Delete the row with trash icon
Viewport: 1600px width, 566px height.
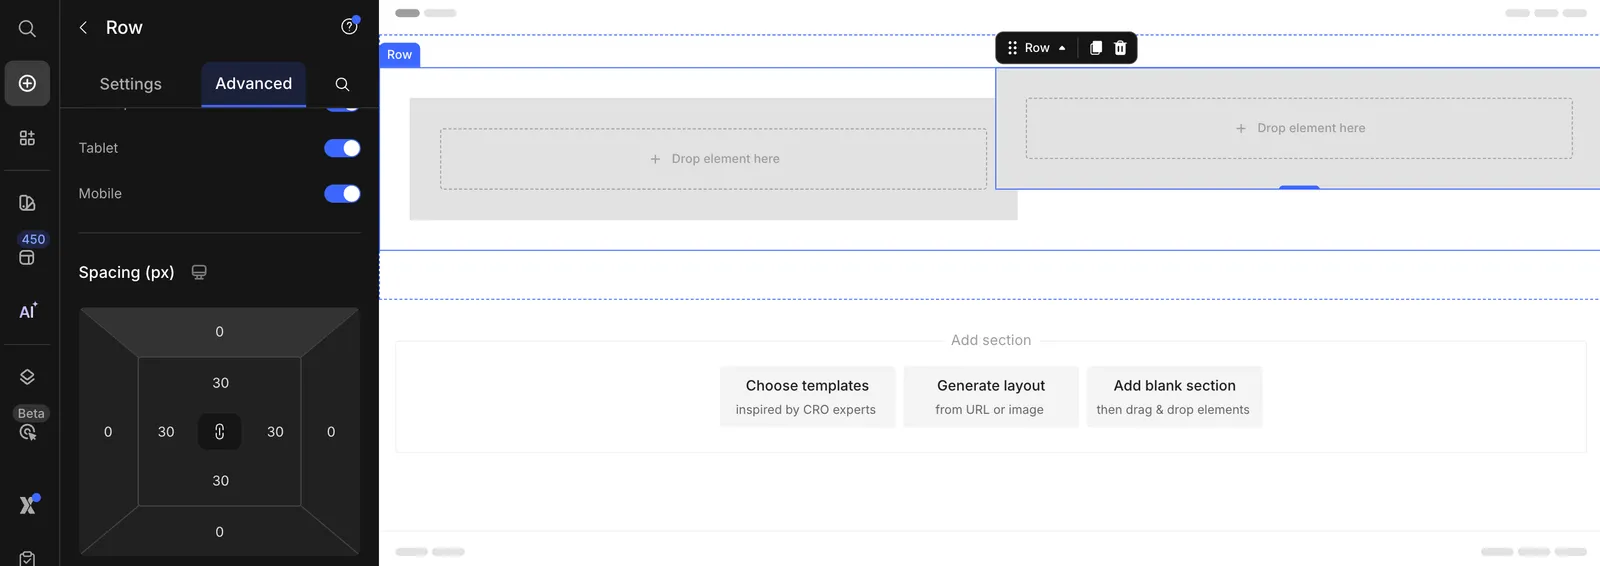tap(1120, 48)
